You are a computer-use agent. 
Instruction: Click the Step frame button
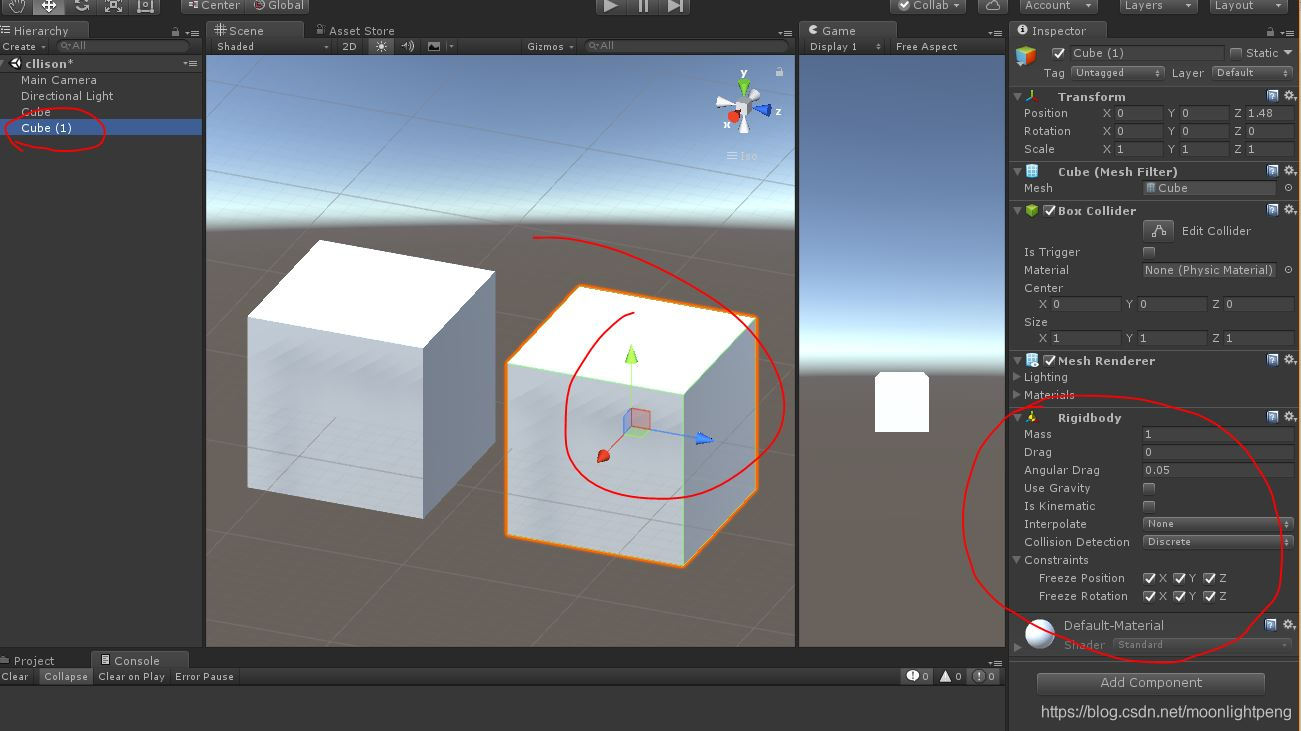(675, 6)
